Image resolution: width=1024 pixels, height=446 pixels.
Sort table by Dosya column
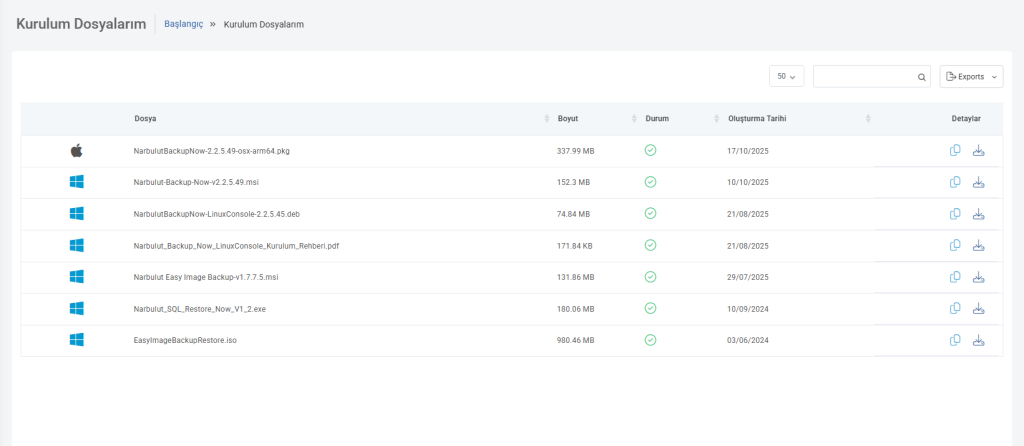coord(146,118)
